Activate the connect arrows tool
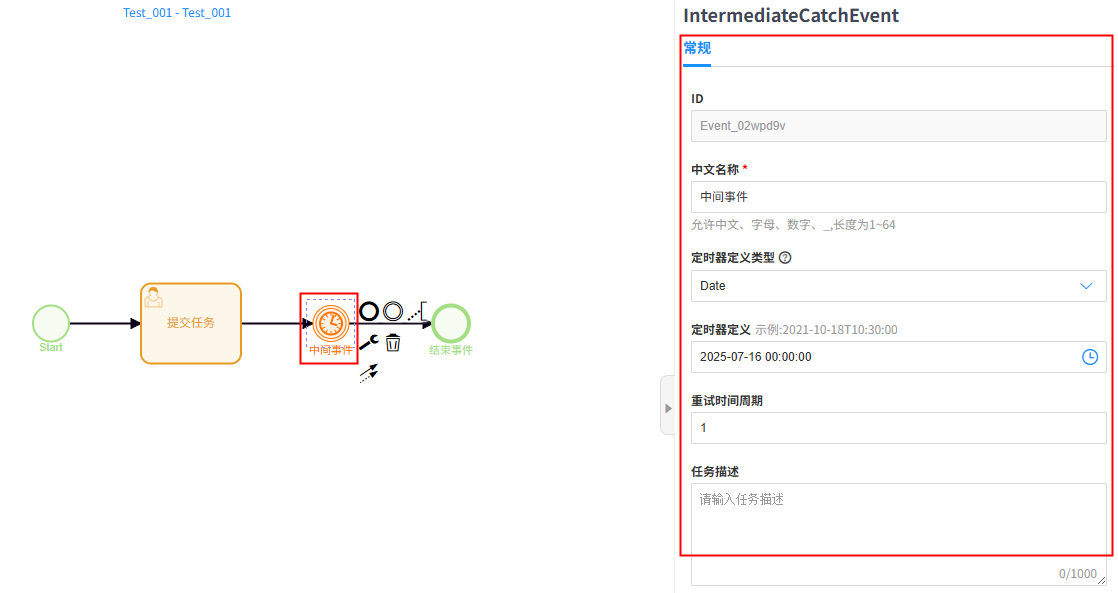The image size is (1118, 593). click(369, 373)
